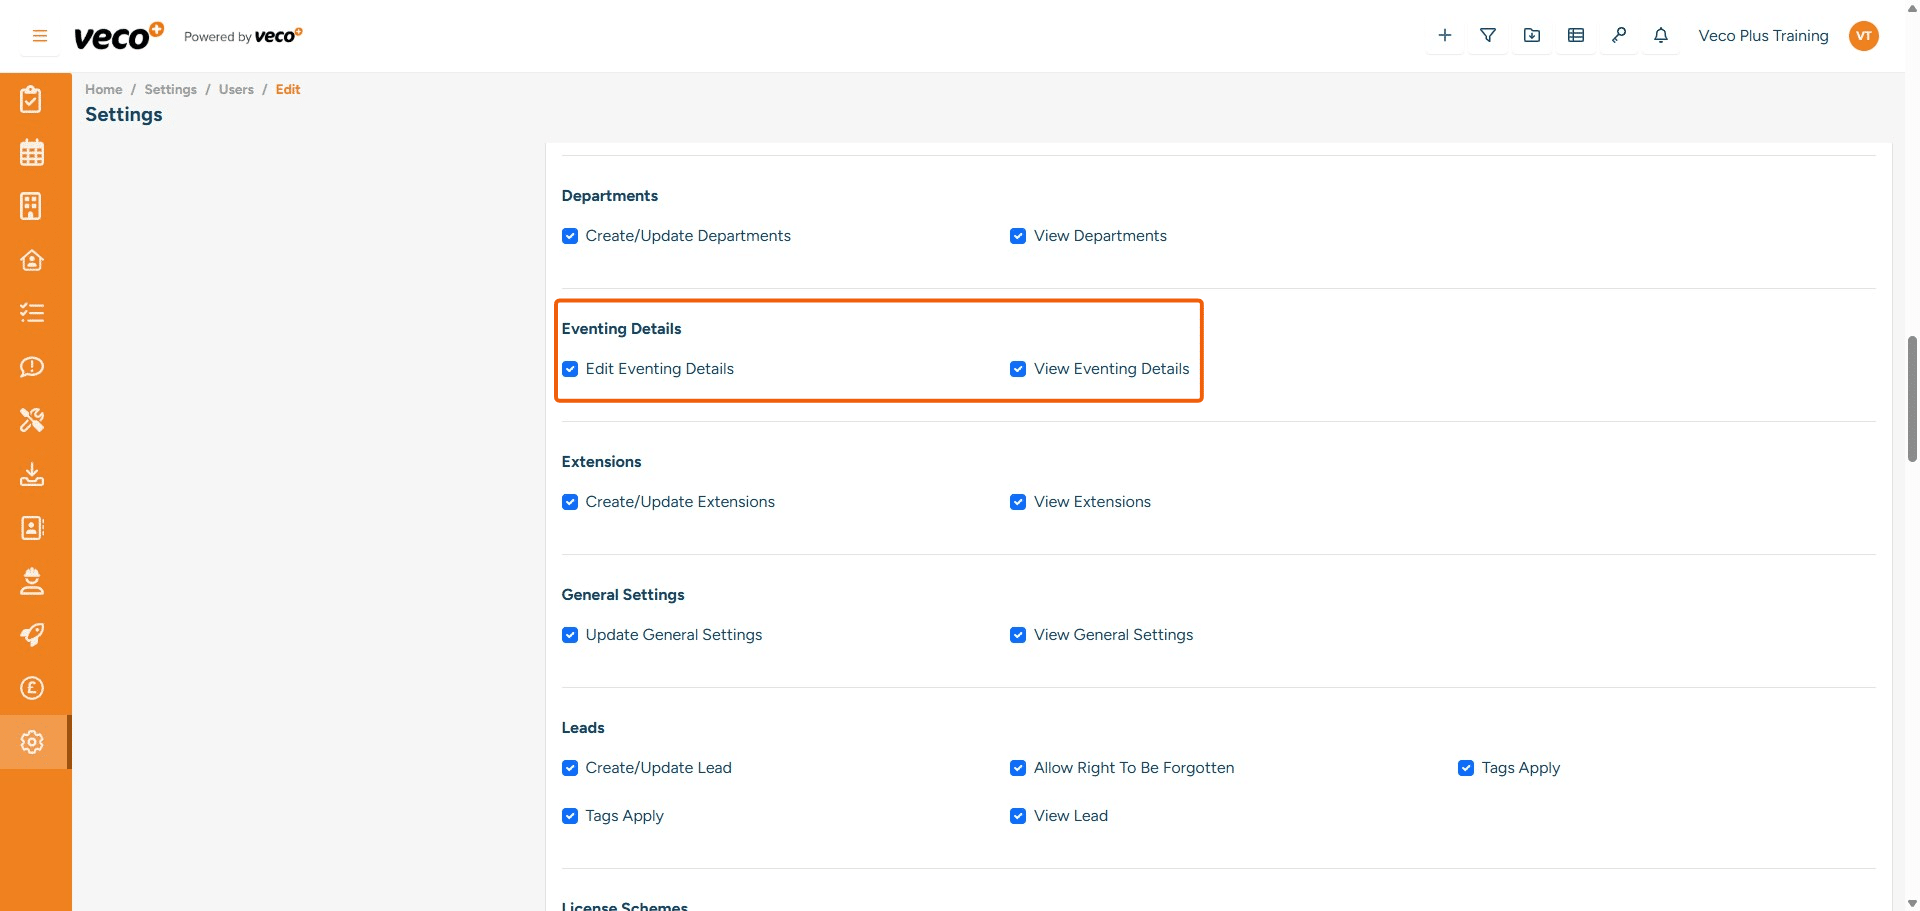Open the calendar icon in the sidebar
1920x911 pixels.
click(x=32, y=153)
